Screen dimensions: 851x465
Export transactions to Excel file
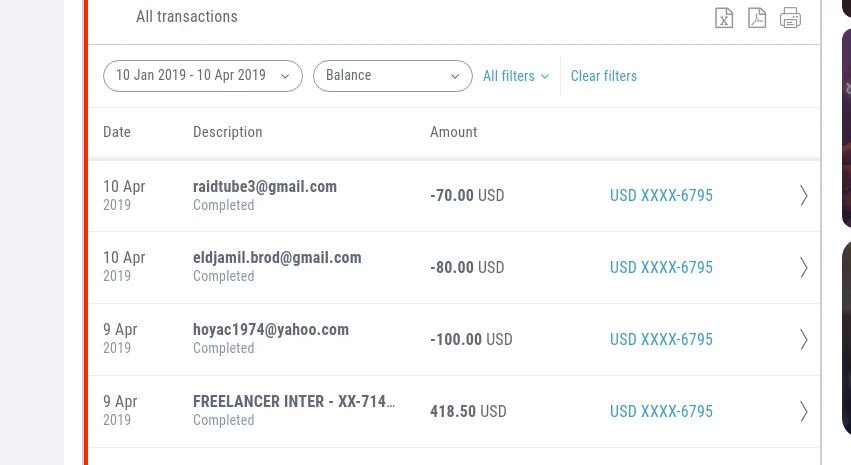tap(724, 18)
